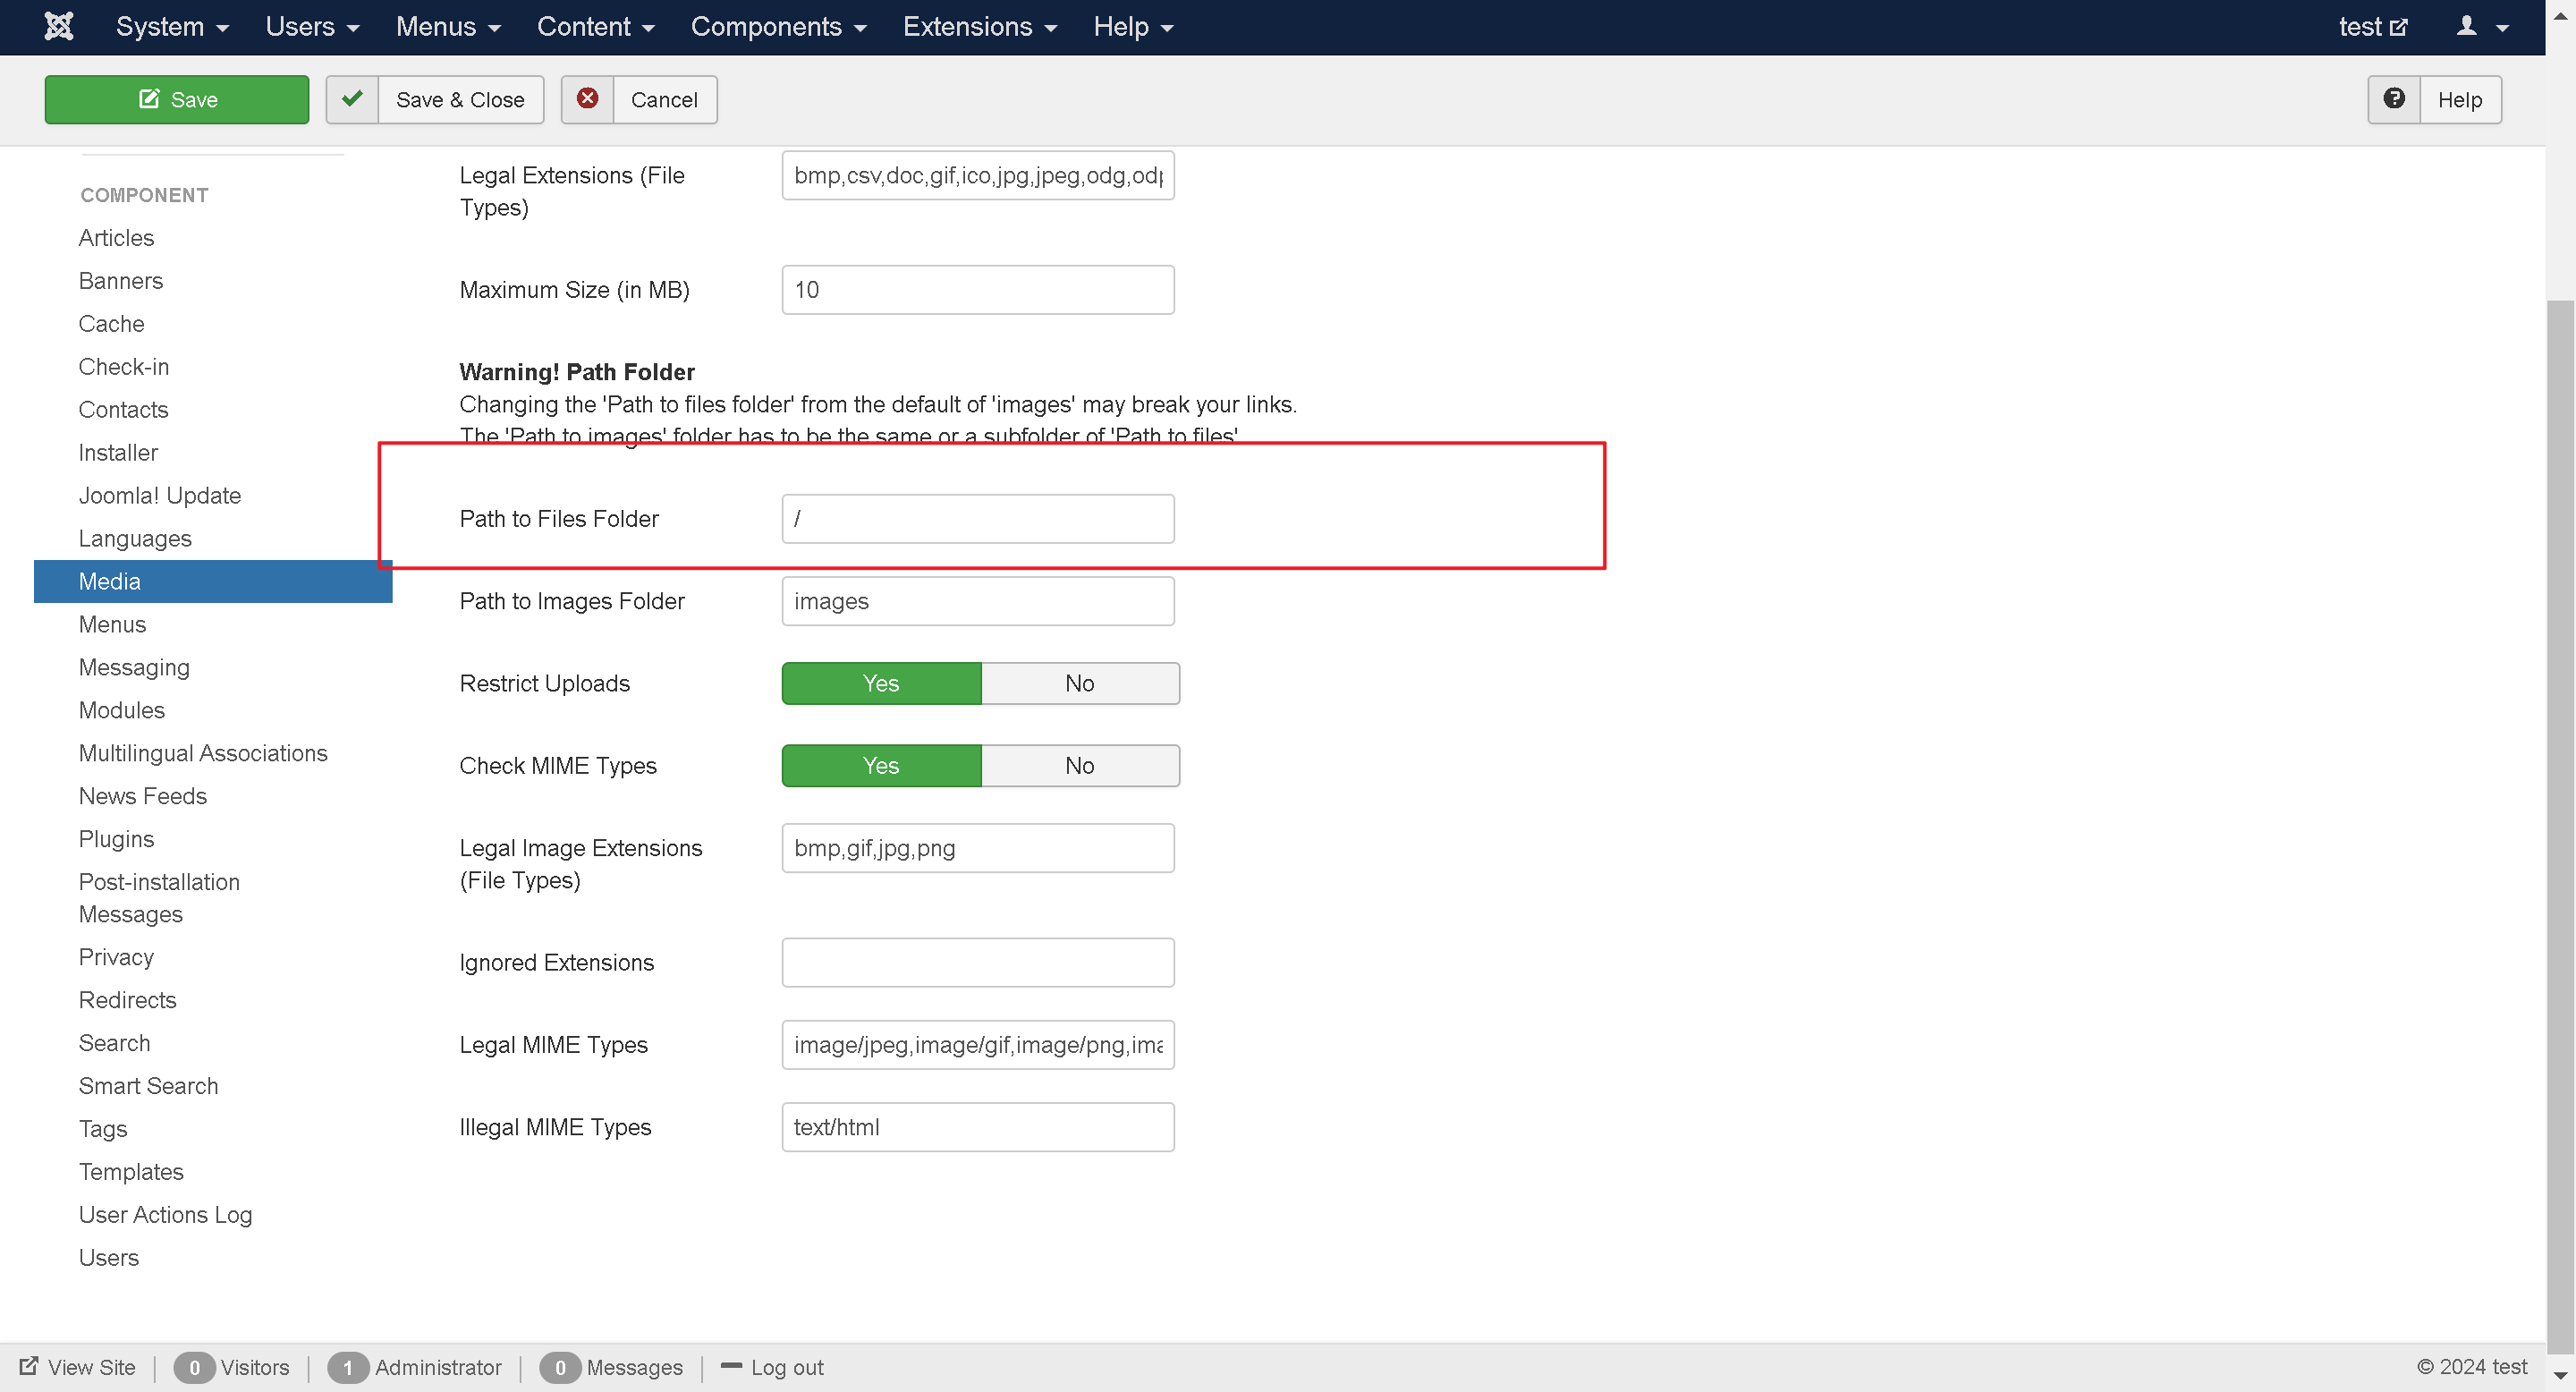Click the Save & Close button
The width and height of the screenshot is (2576, 1392).
[x=435, y=99]
